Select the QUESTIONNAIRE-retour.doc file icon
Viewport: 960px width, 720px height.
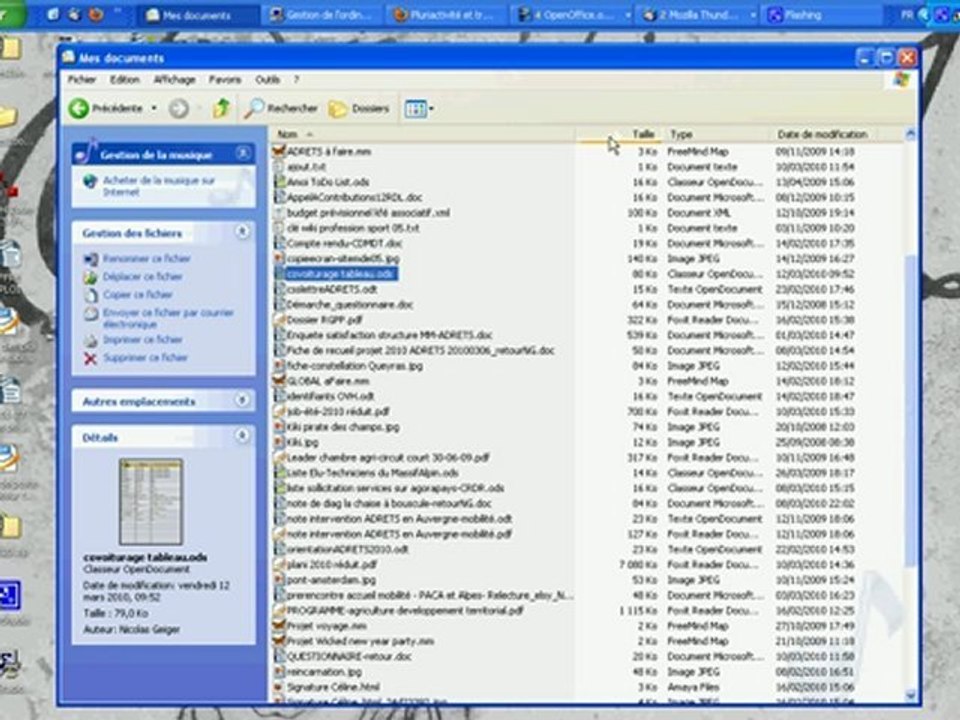pyautogui.click(x=279, y=656)
